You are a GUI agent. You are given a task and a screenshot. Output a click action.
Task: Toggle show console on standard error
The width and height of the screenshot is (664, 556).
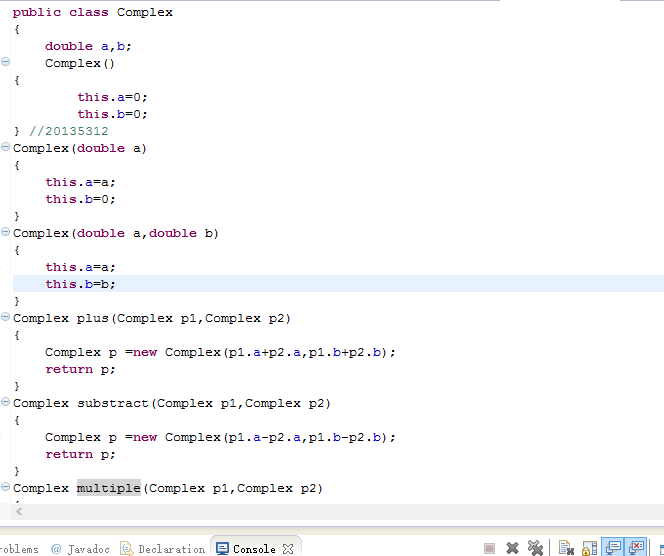pyautogui.click(x=636, y=548)
